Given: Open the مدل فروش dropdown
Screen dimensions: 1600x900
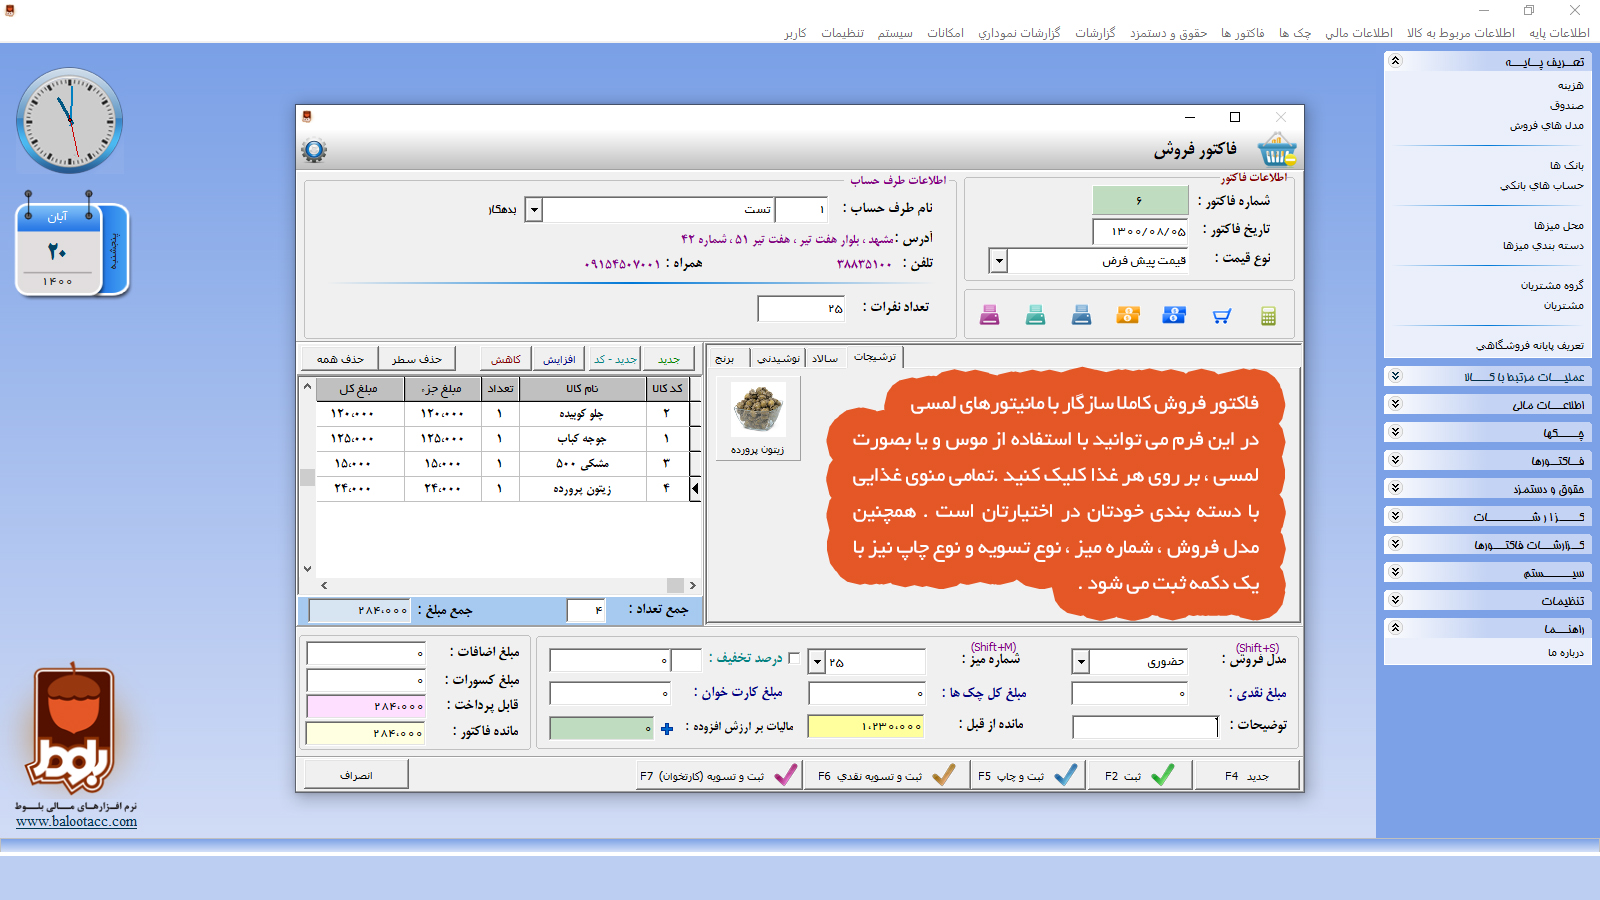Looking at the screenshot, I should [x=1081, y=662].
